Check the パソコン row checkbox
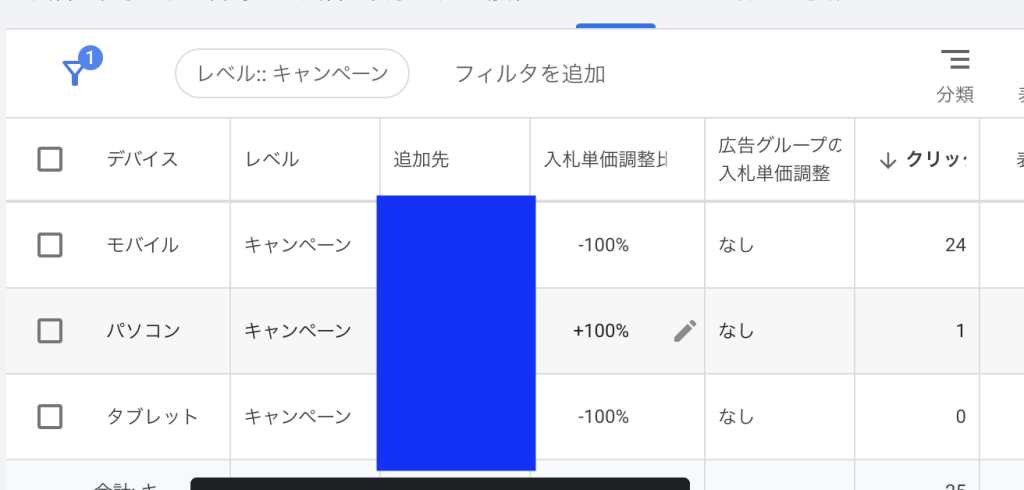1024x490 pixels. click(50, 331)
